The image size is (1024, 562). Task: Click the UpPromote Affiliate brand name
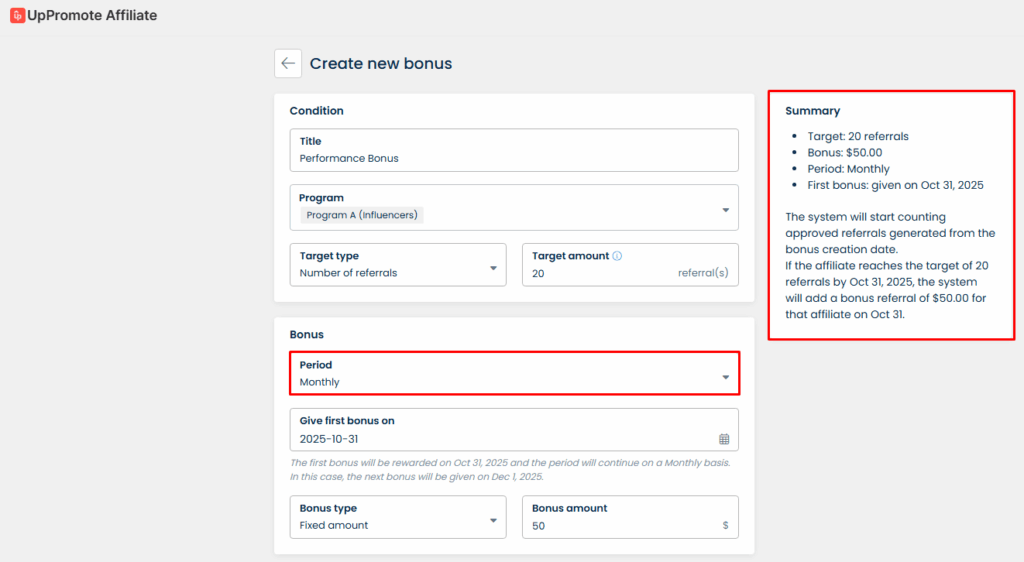coord(94,16)
